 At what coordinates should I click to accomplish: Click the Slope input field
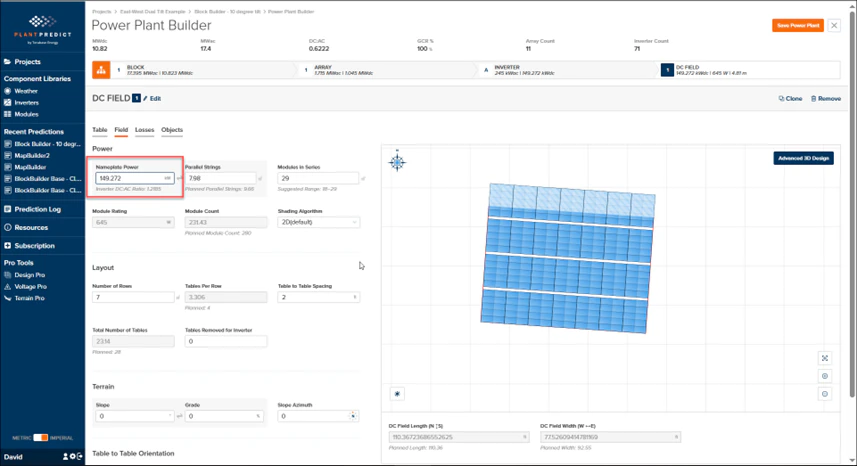point(134,416)
